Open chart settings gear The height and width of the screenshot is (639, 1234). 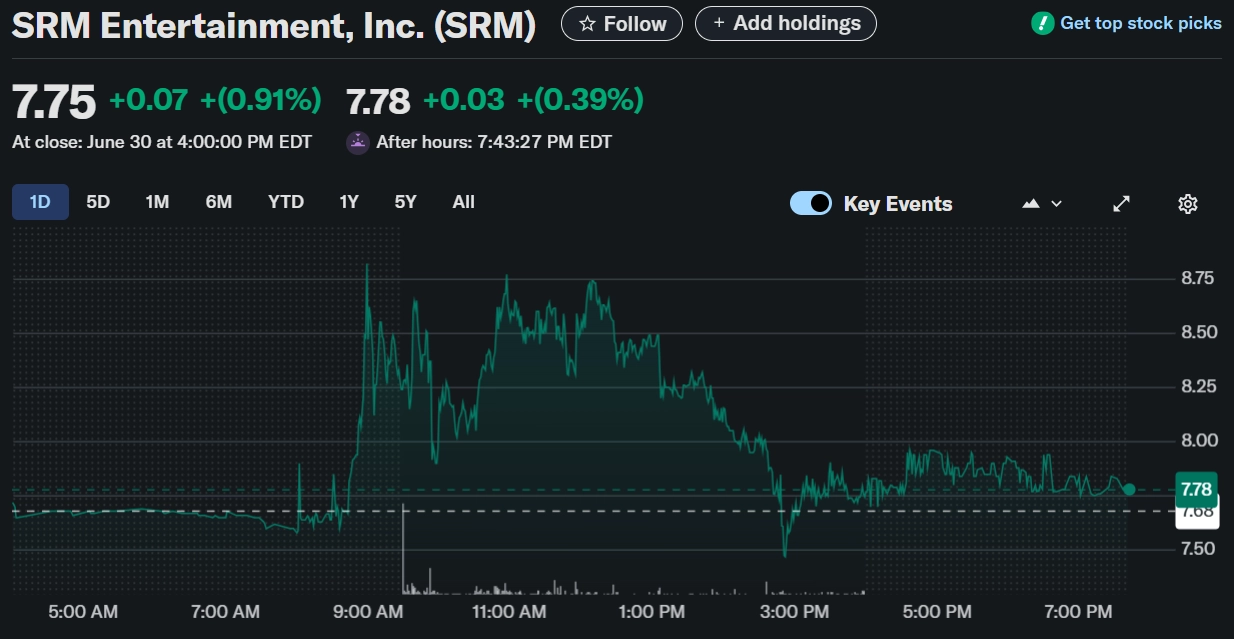[x=1188, y=203]
